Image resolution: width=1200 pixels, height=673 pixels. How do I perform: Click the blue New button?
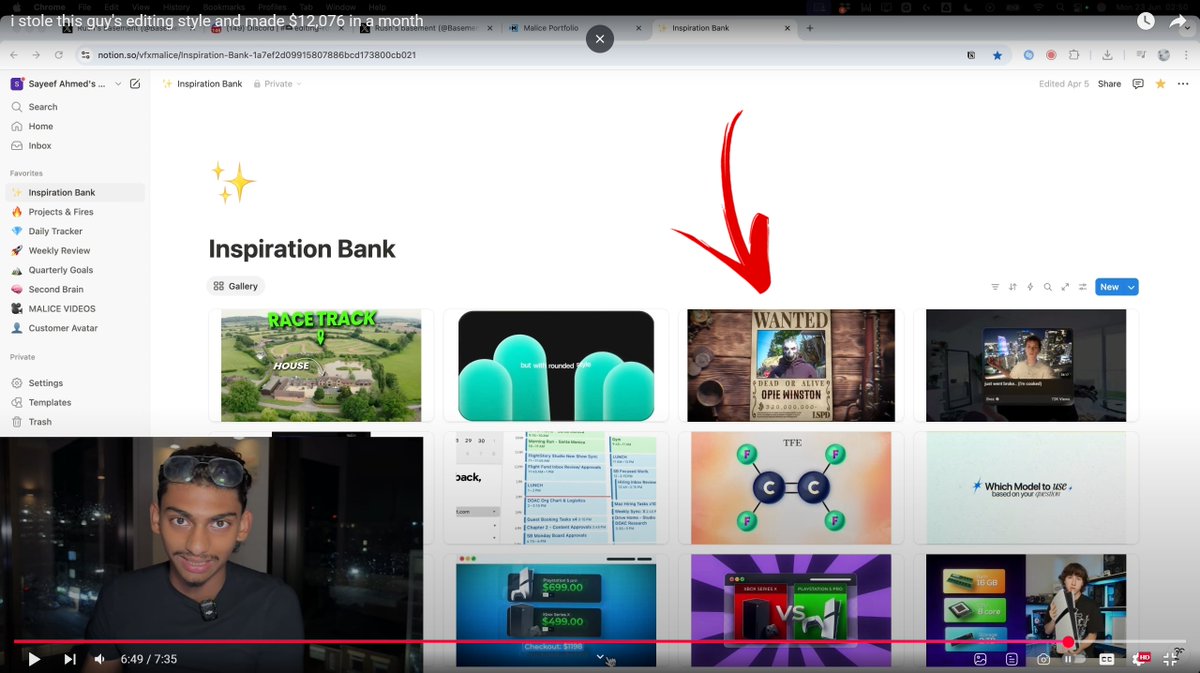coord(1109,287)
